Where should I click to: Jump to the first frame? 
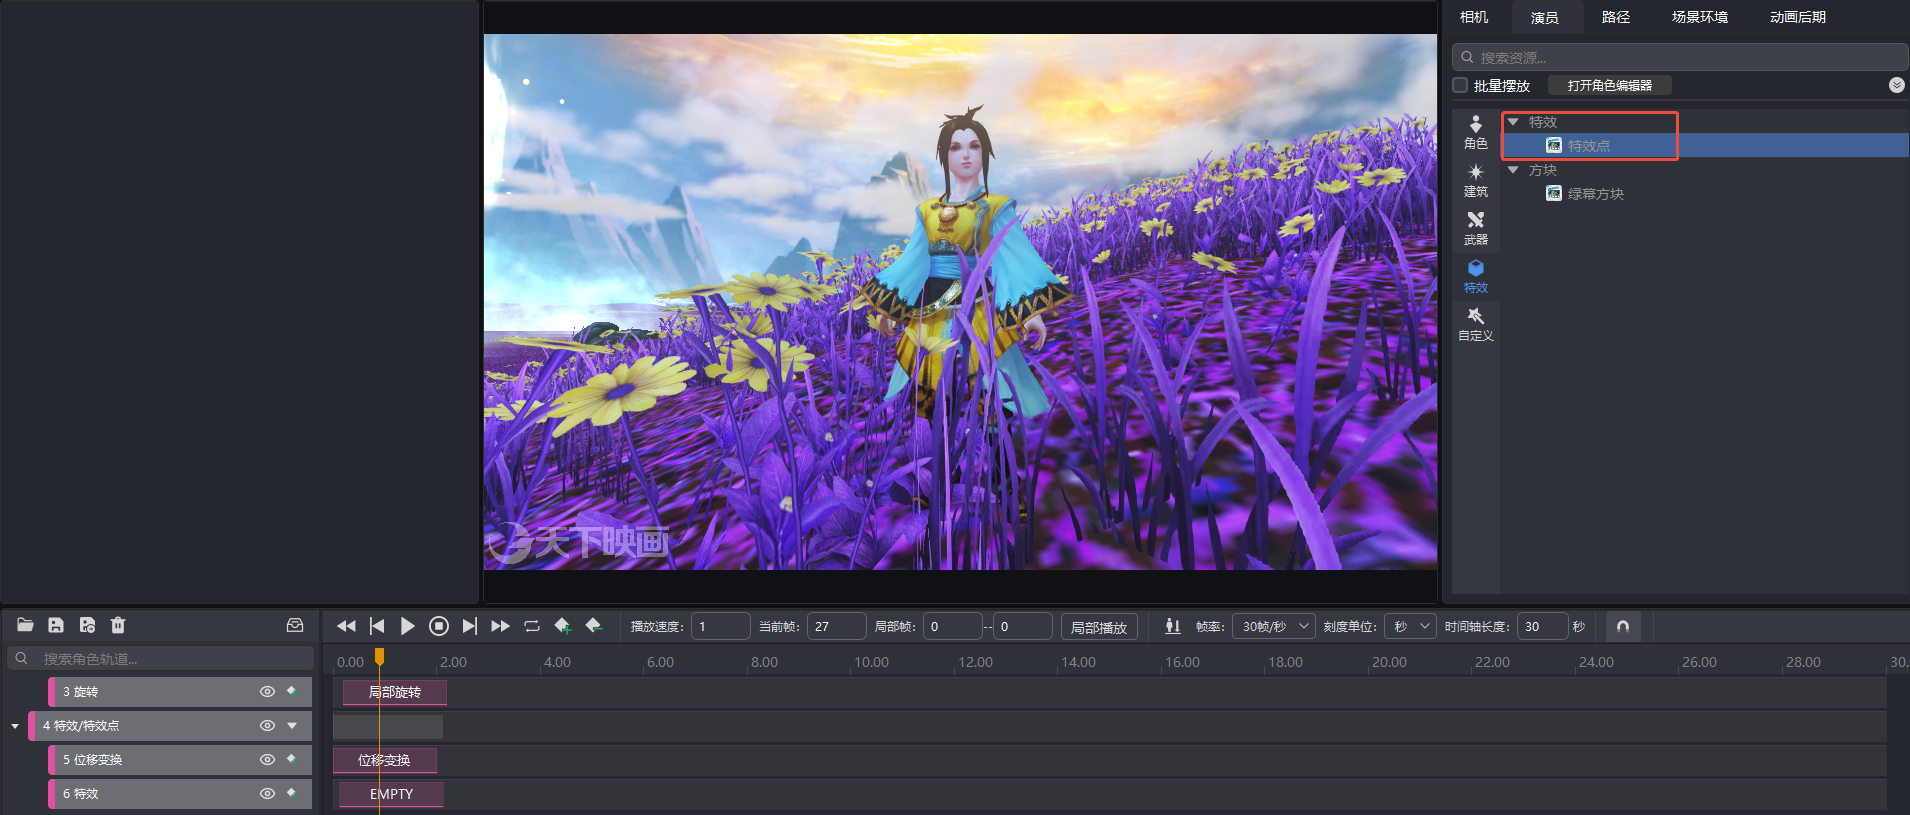tap(377, 626)
